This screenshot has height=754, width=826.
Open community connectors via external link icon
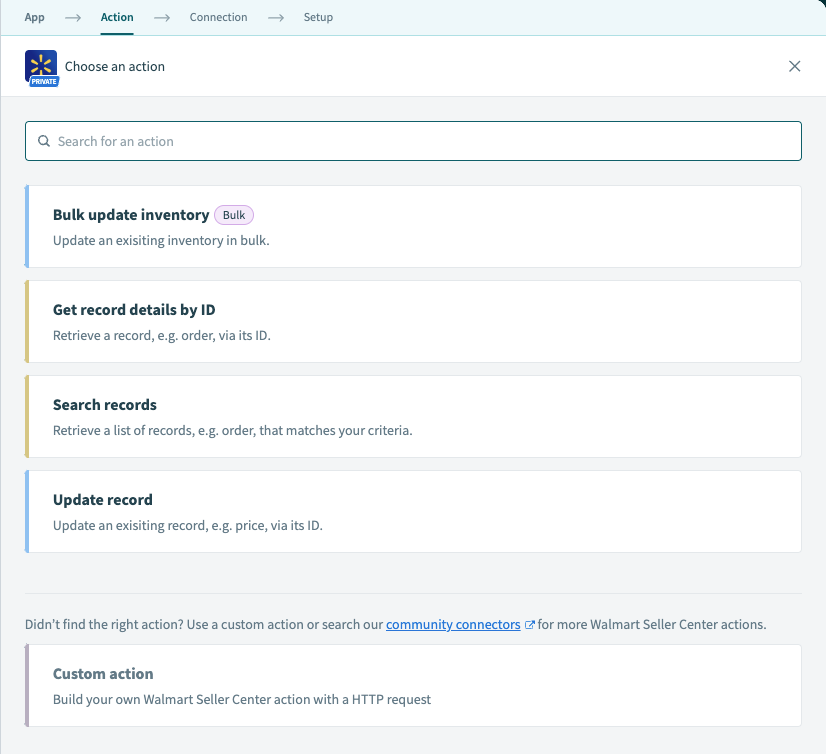530,623
